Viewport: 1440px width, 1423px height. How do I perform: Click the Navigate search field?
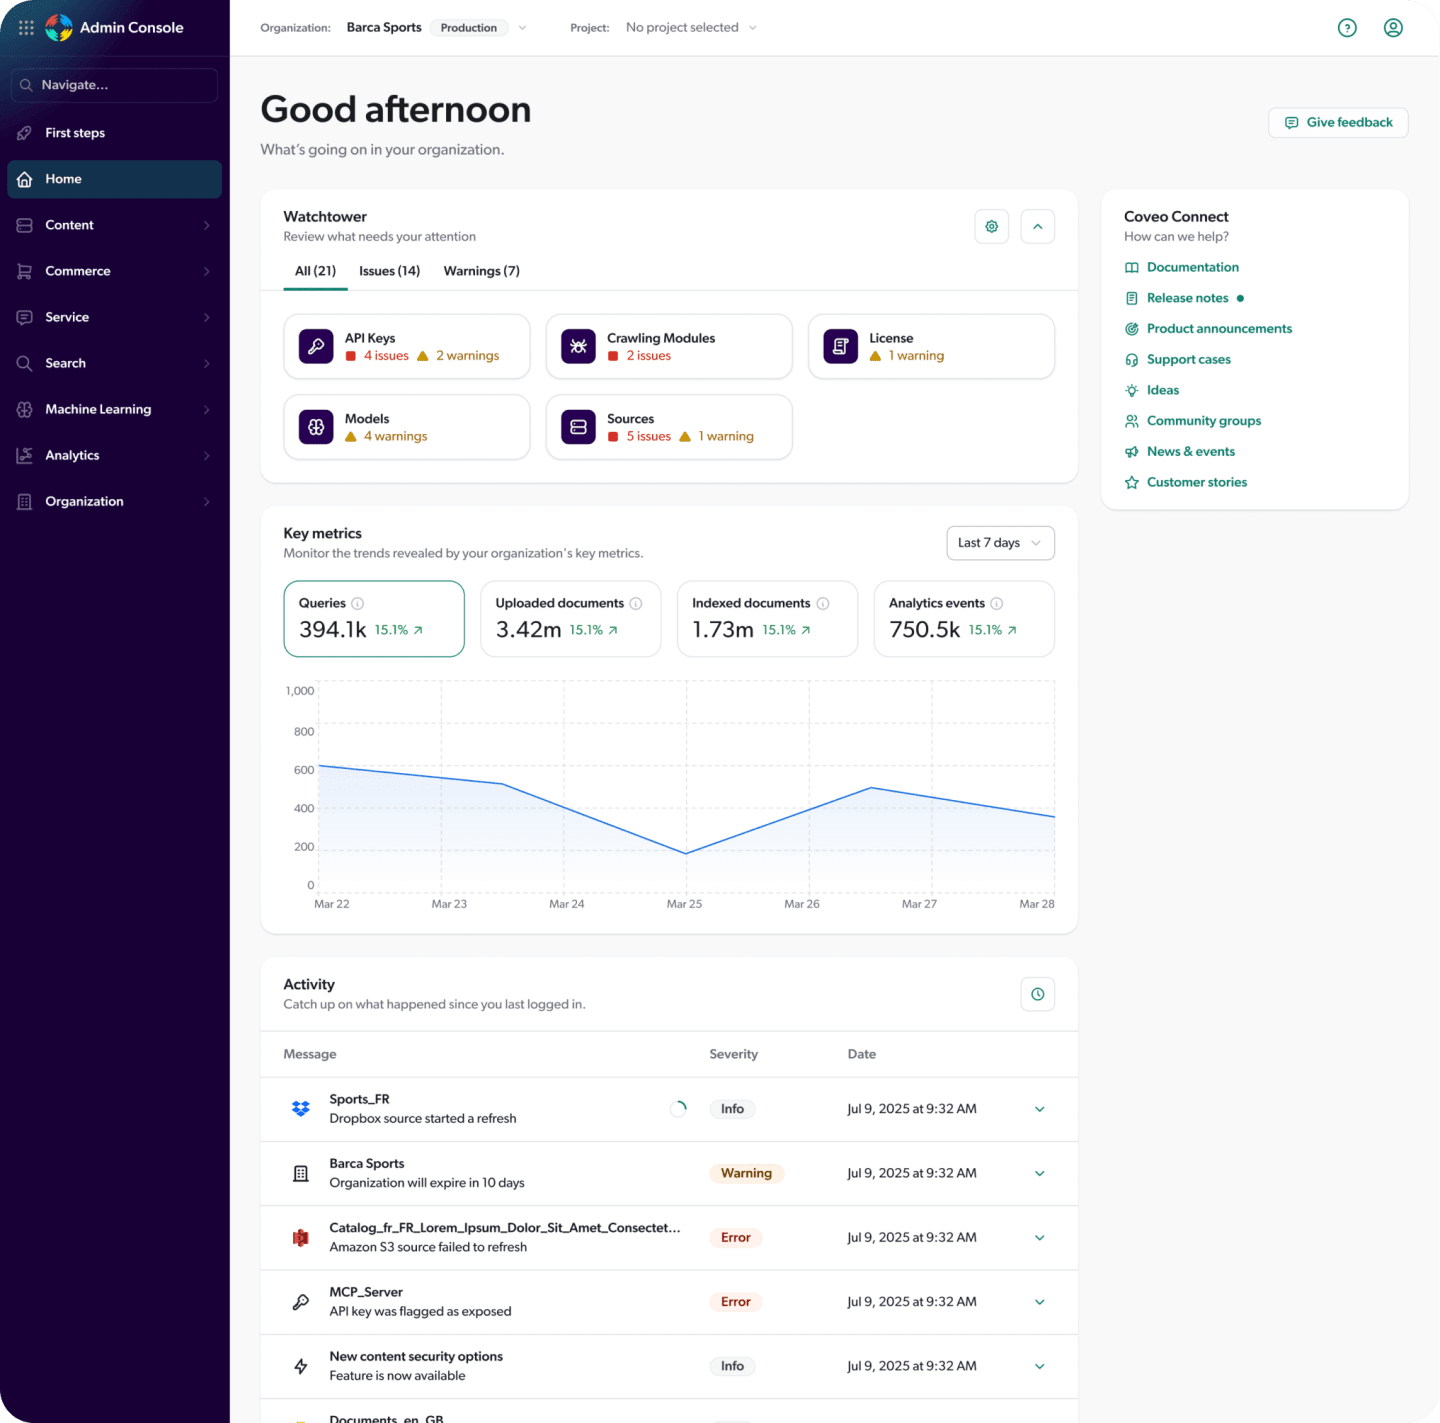click(x=114, y=85)
